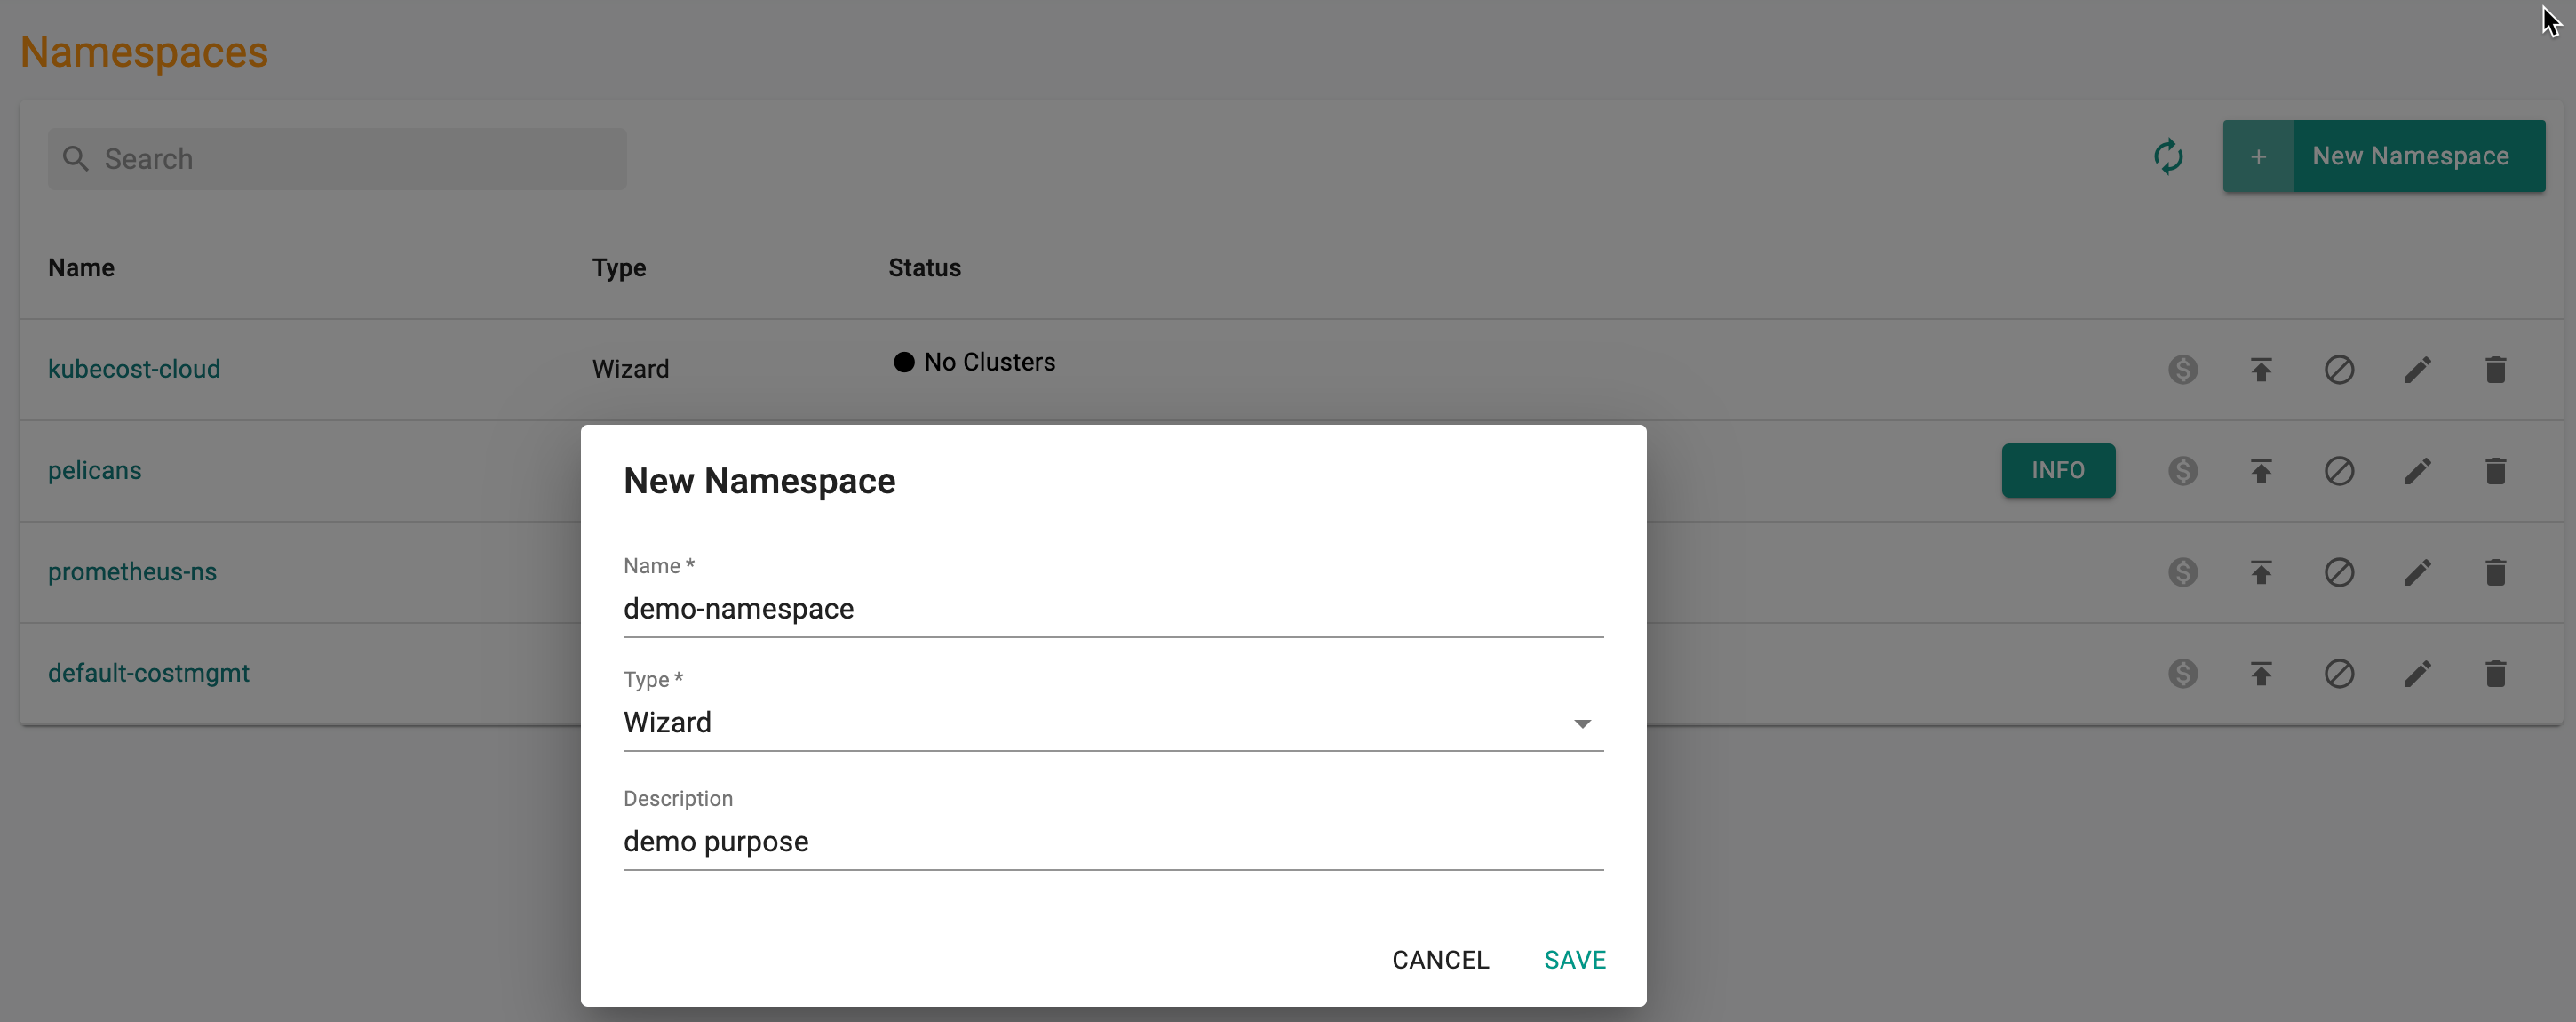Click disable icon for prometheus-ns row
This screenshot has width=2576, height=1022.
[2339, 572]
